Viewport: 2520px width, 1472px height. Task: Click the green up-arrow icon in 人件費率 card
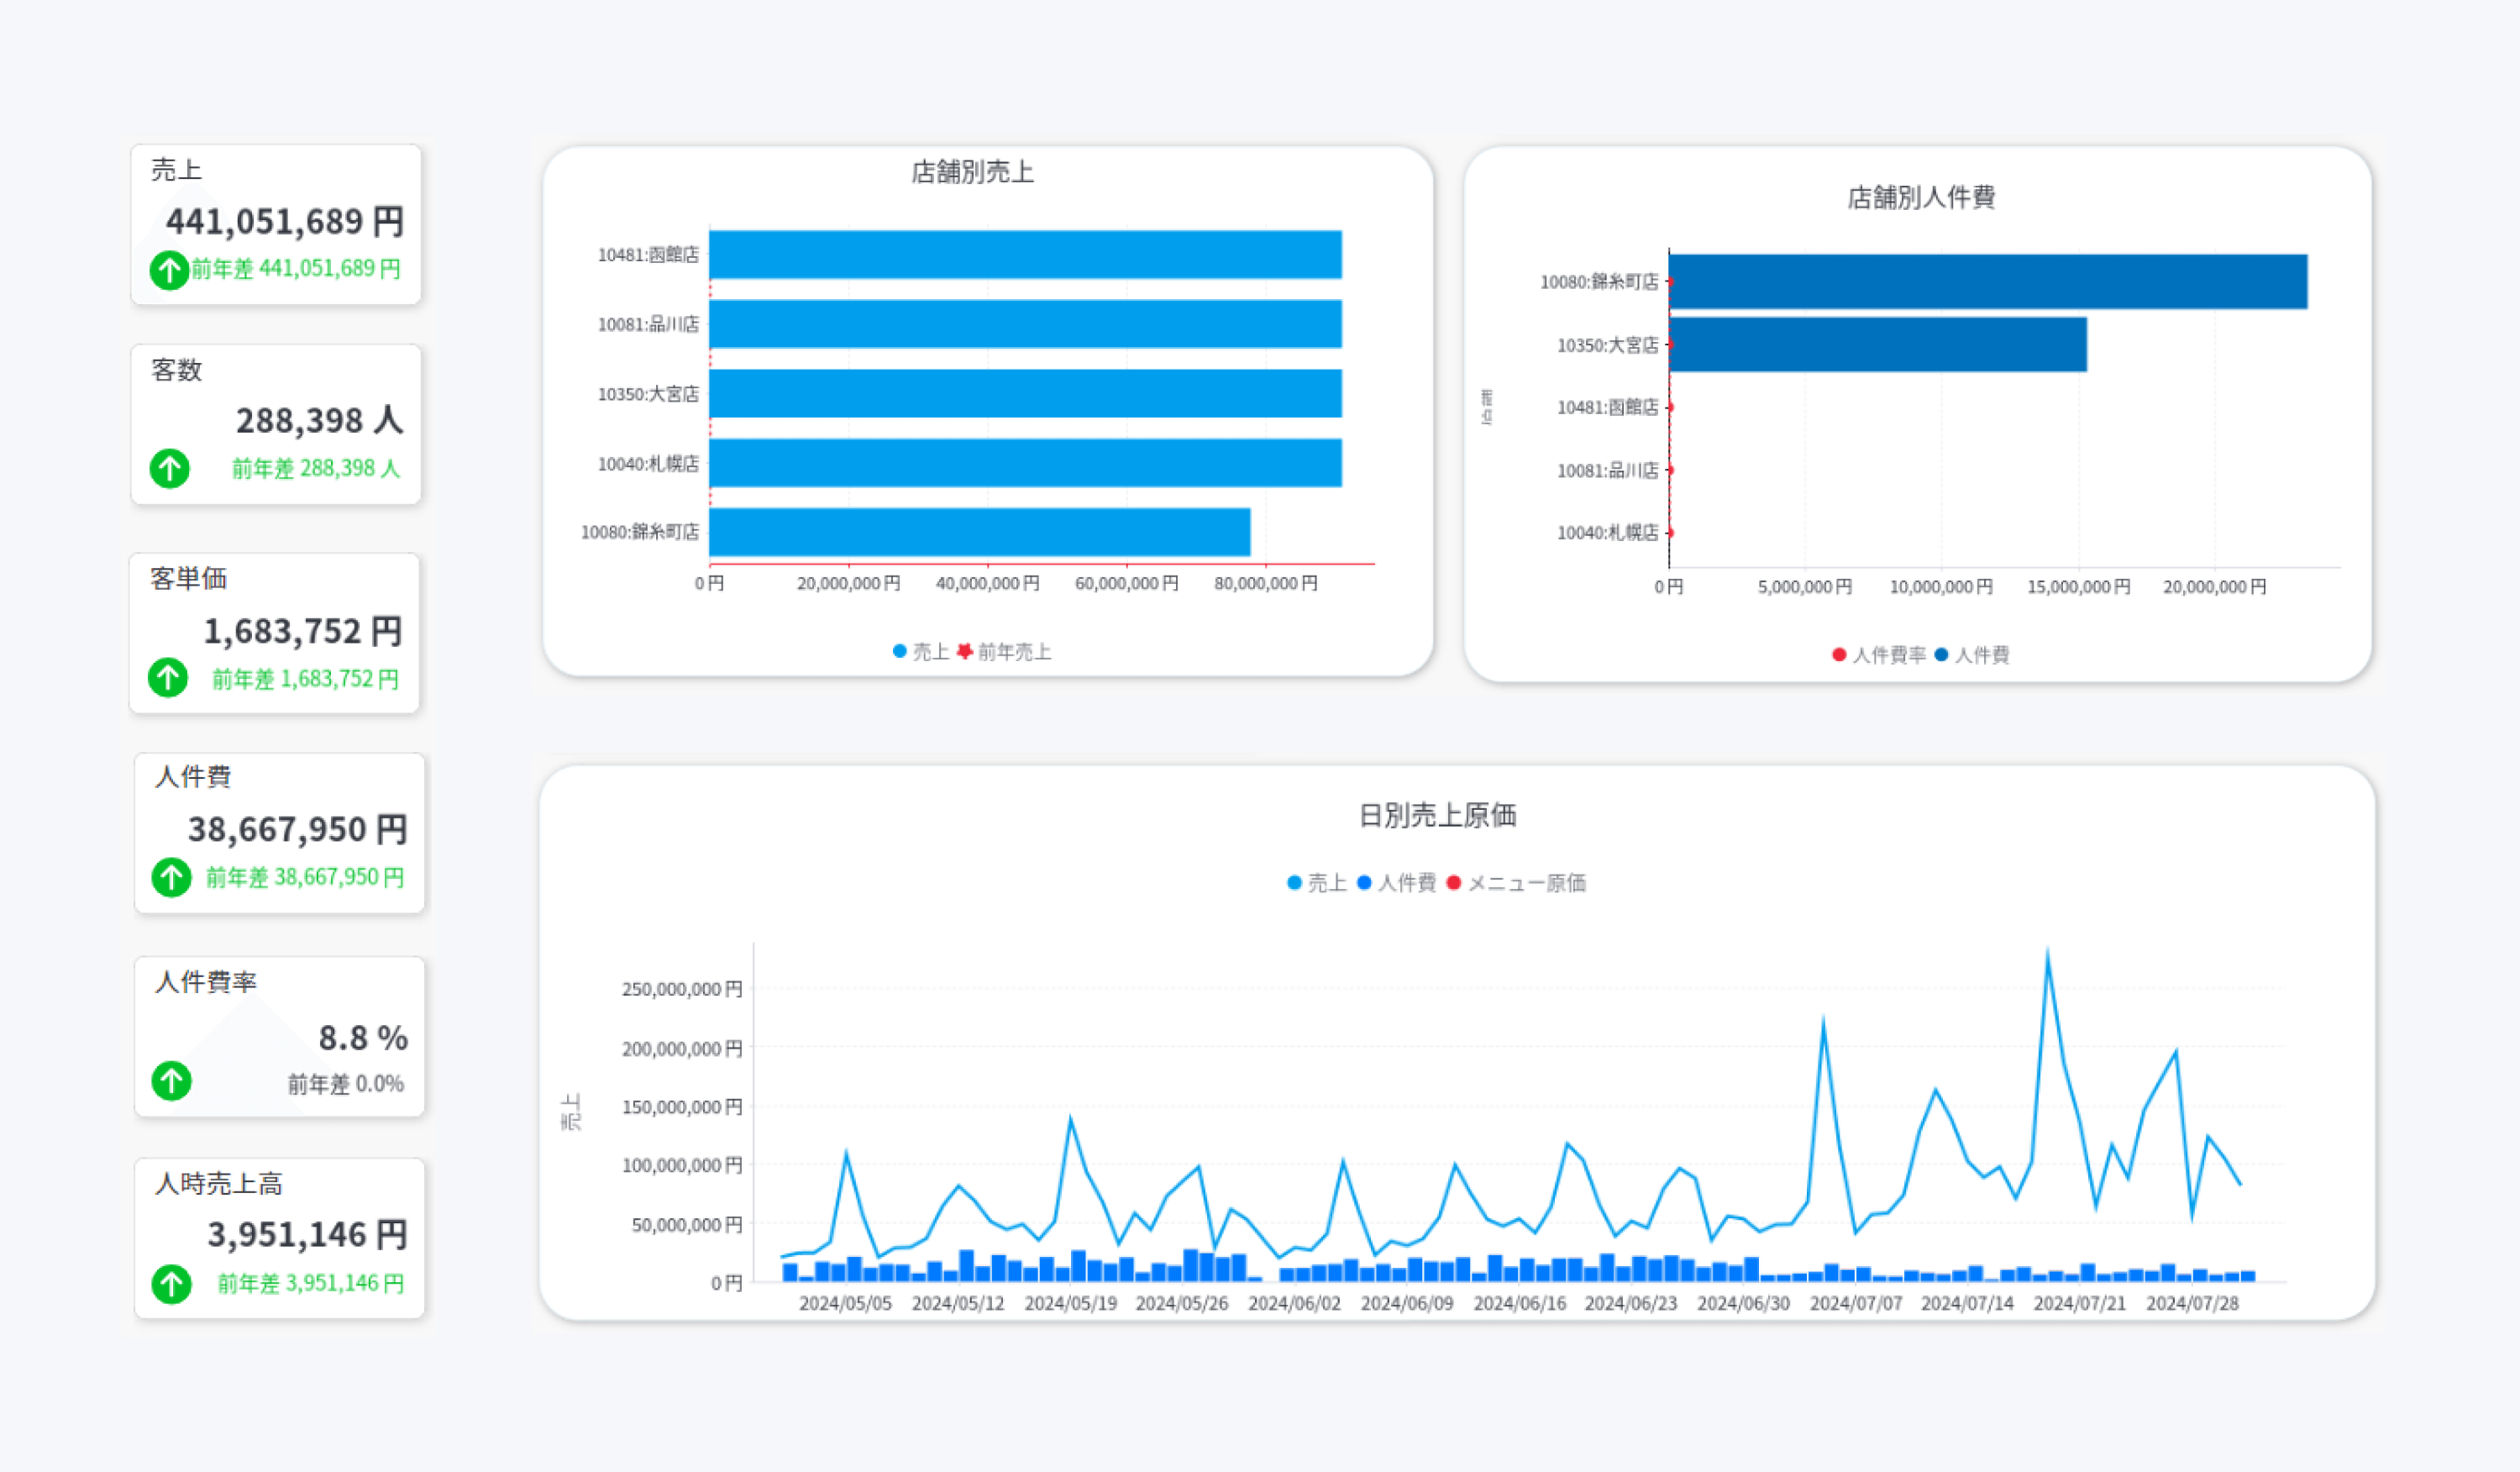pos(171,1081)
